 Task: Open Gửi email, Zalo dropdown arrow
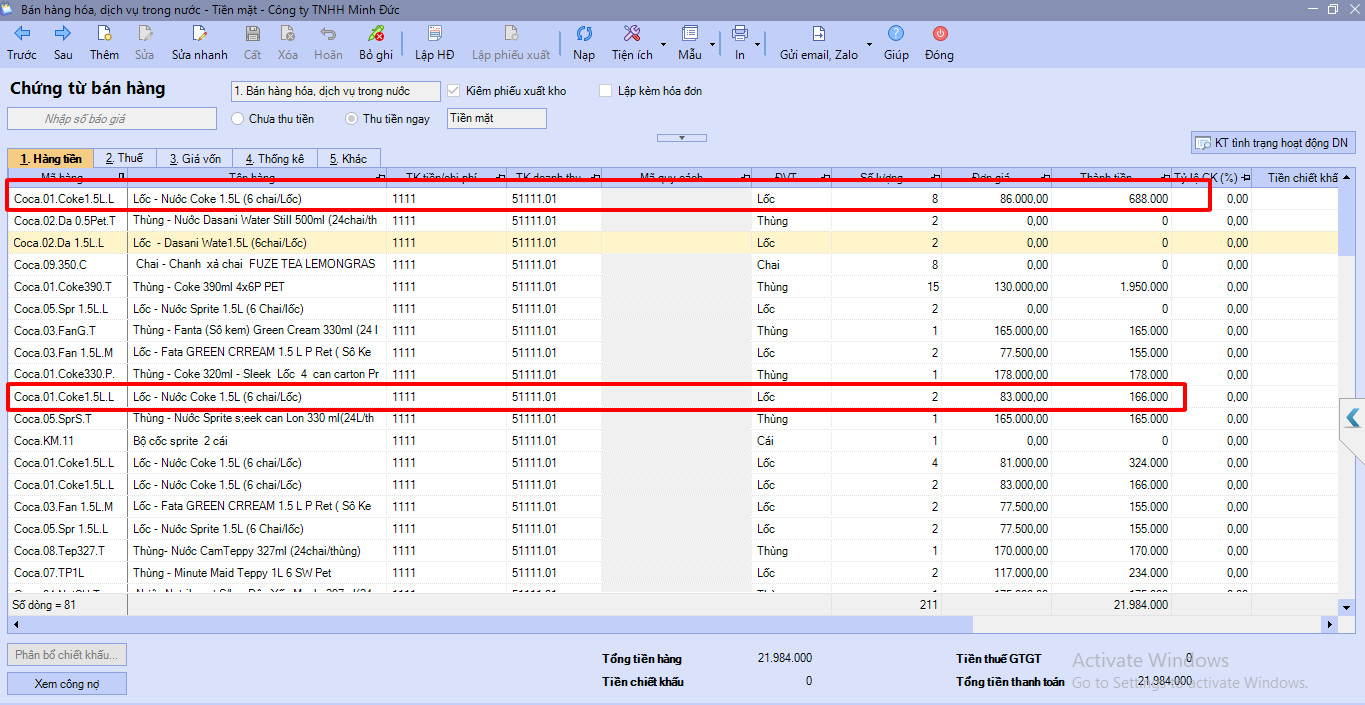[x=869, y=45]
